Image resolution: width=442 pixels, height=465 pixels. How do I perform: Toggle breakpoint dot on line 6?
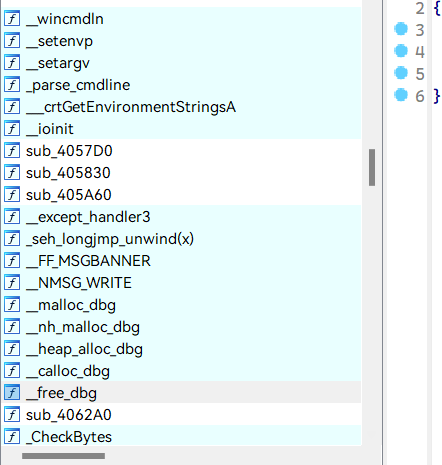(401, 95)
